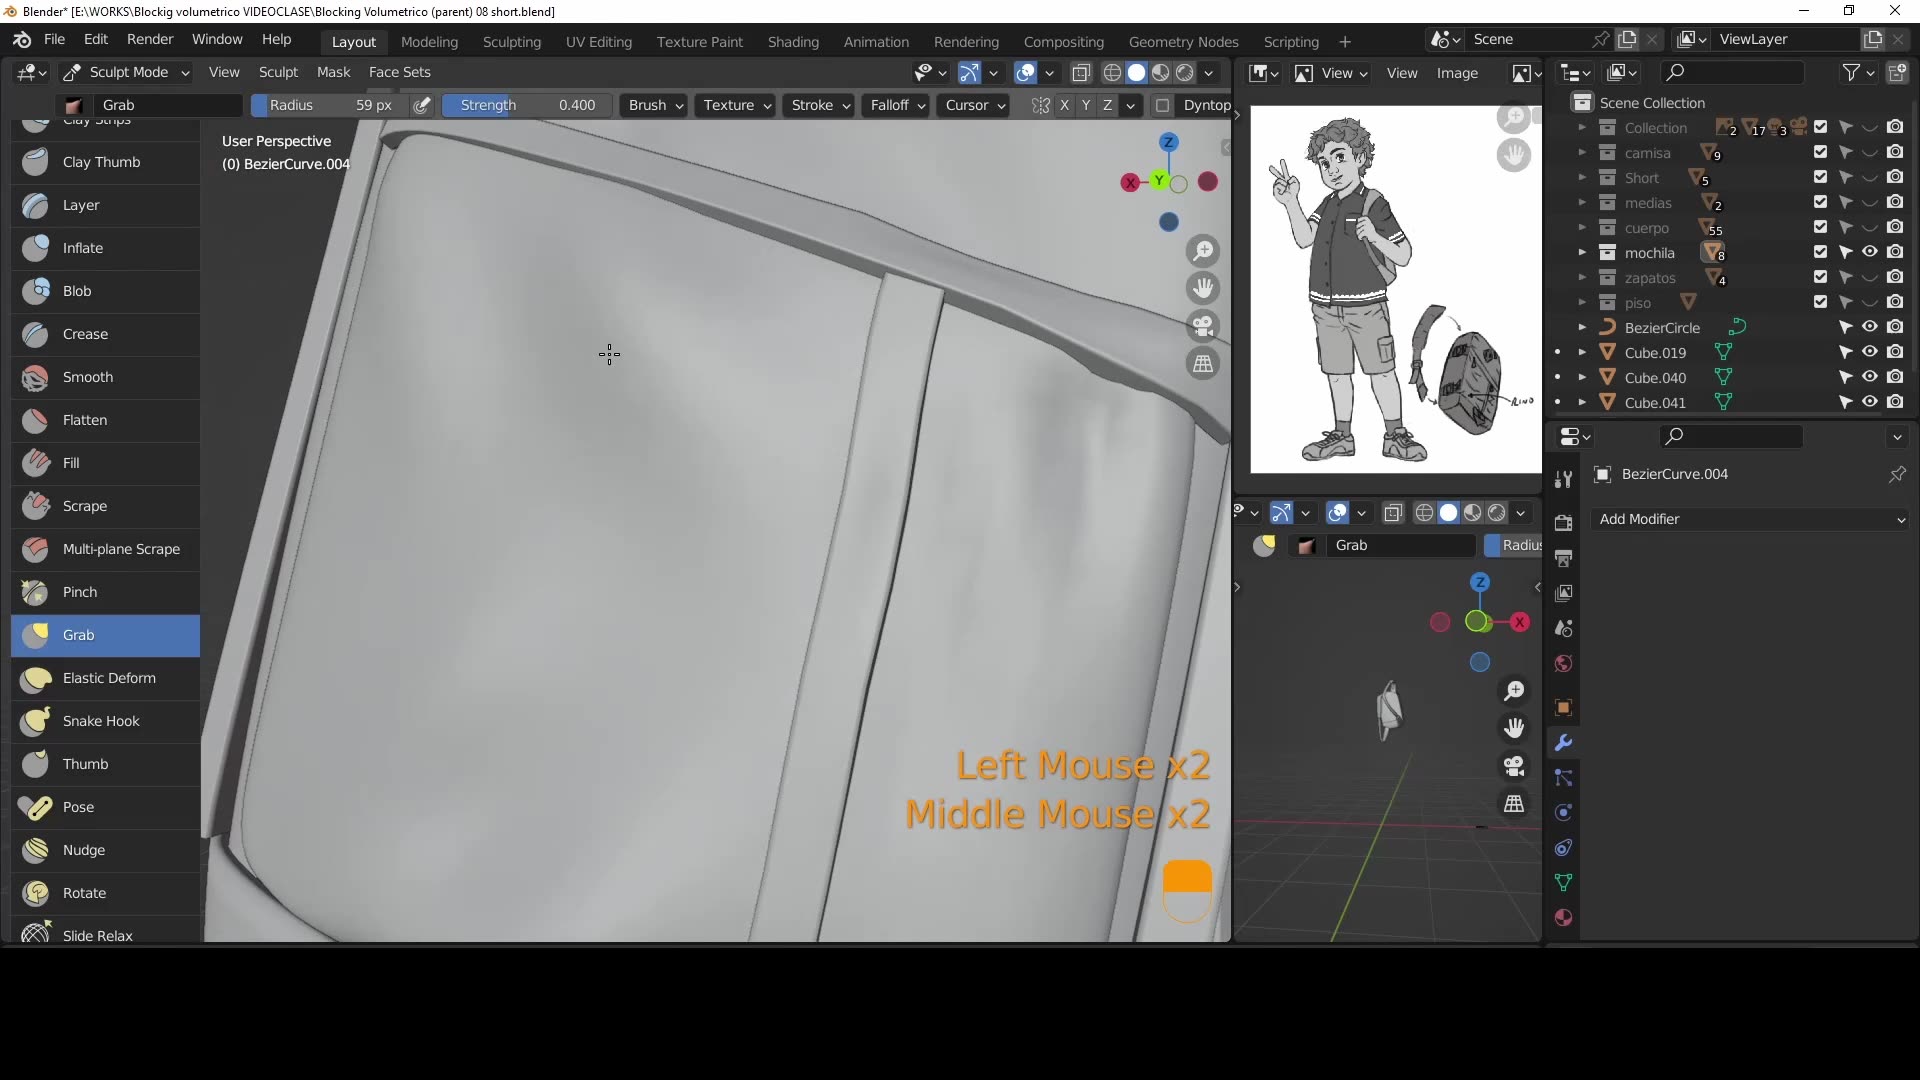The height and width of the screenshot is (1080, 1920).
Task: Click the Add Modifier button
Action: (x=1751, y=519)
